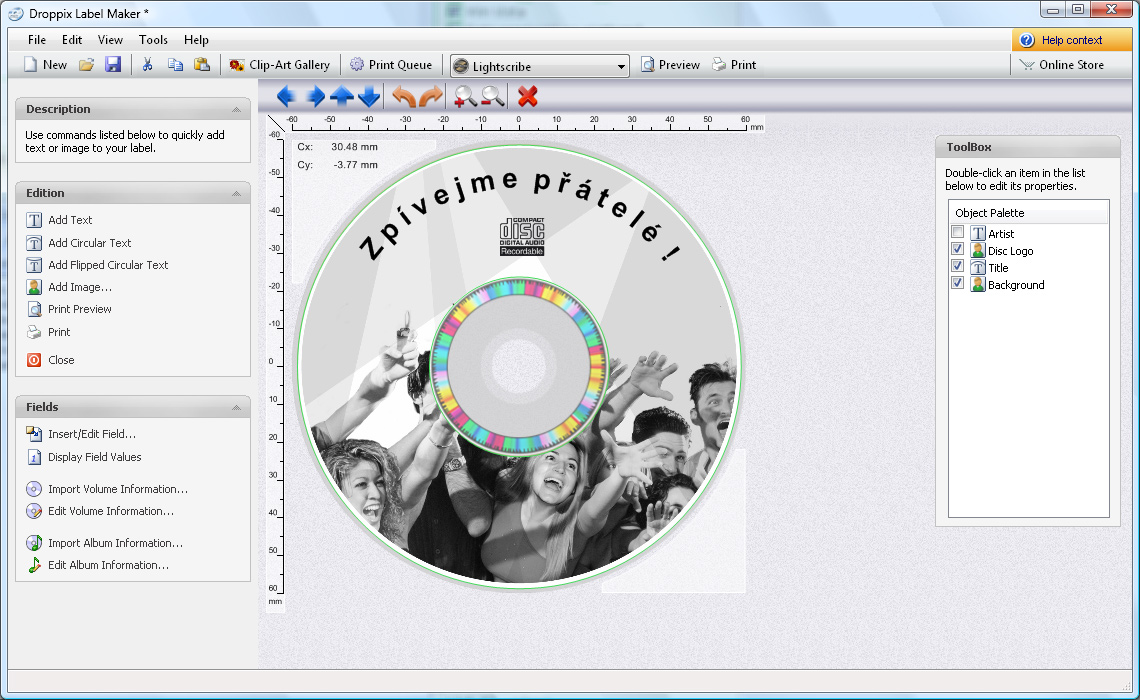Enable the Artist object checkbox

click(x=958, y=233)
